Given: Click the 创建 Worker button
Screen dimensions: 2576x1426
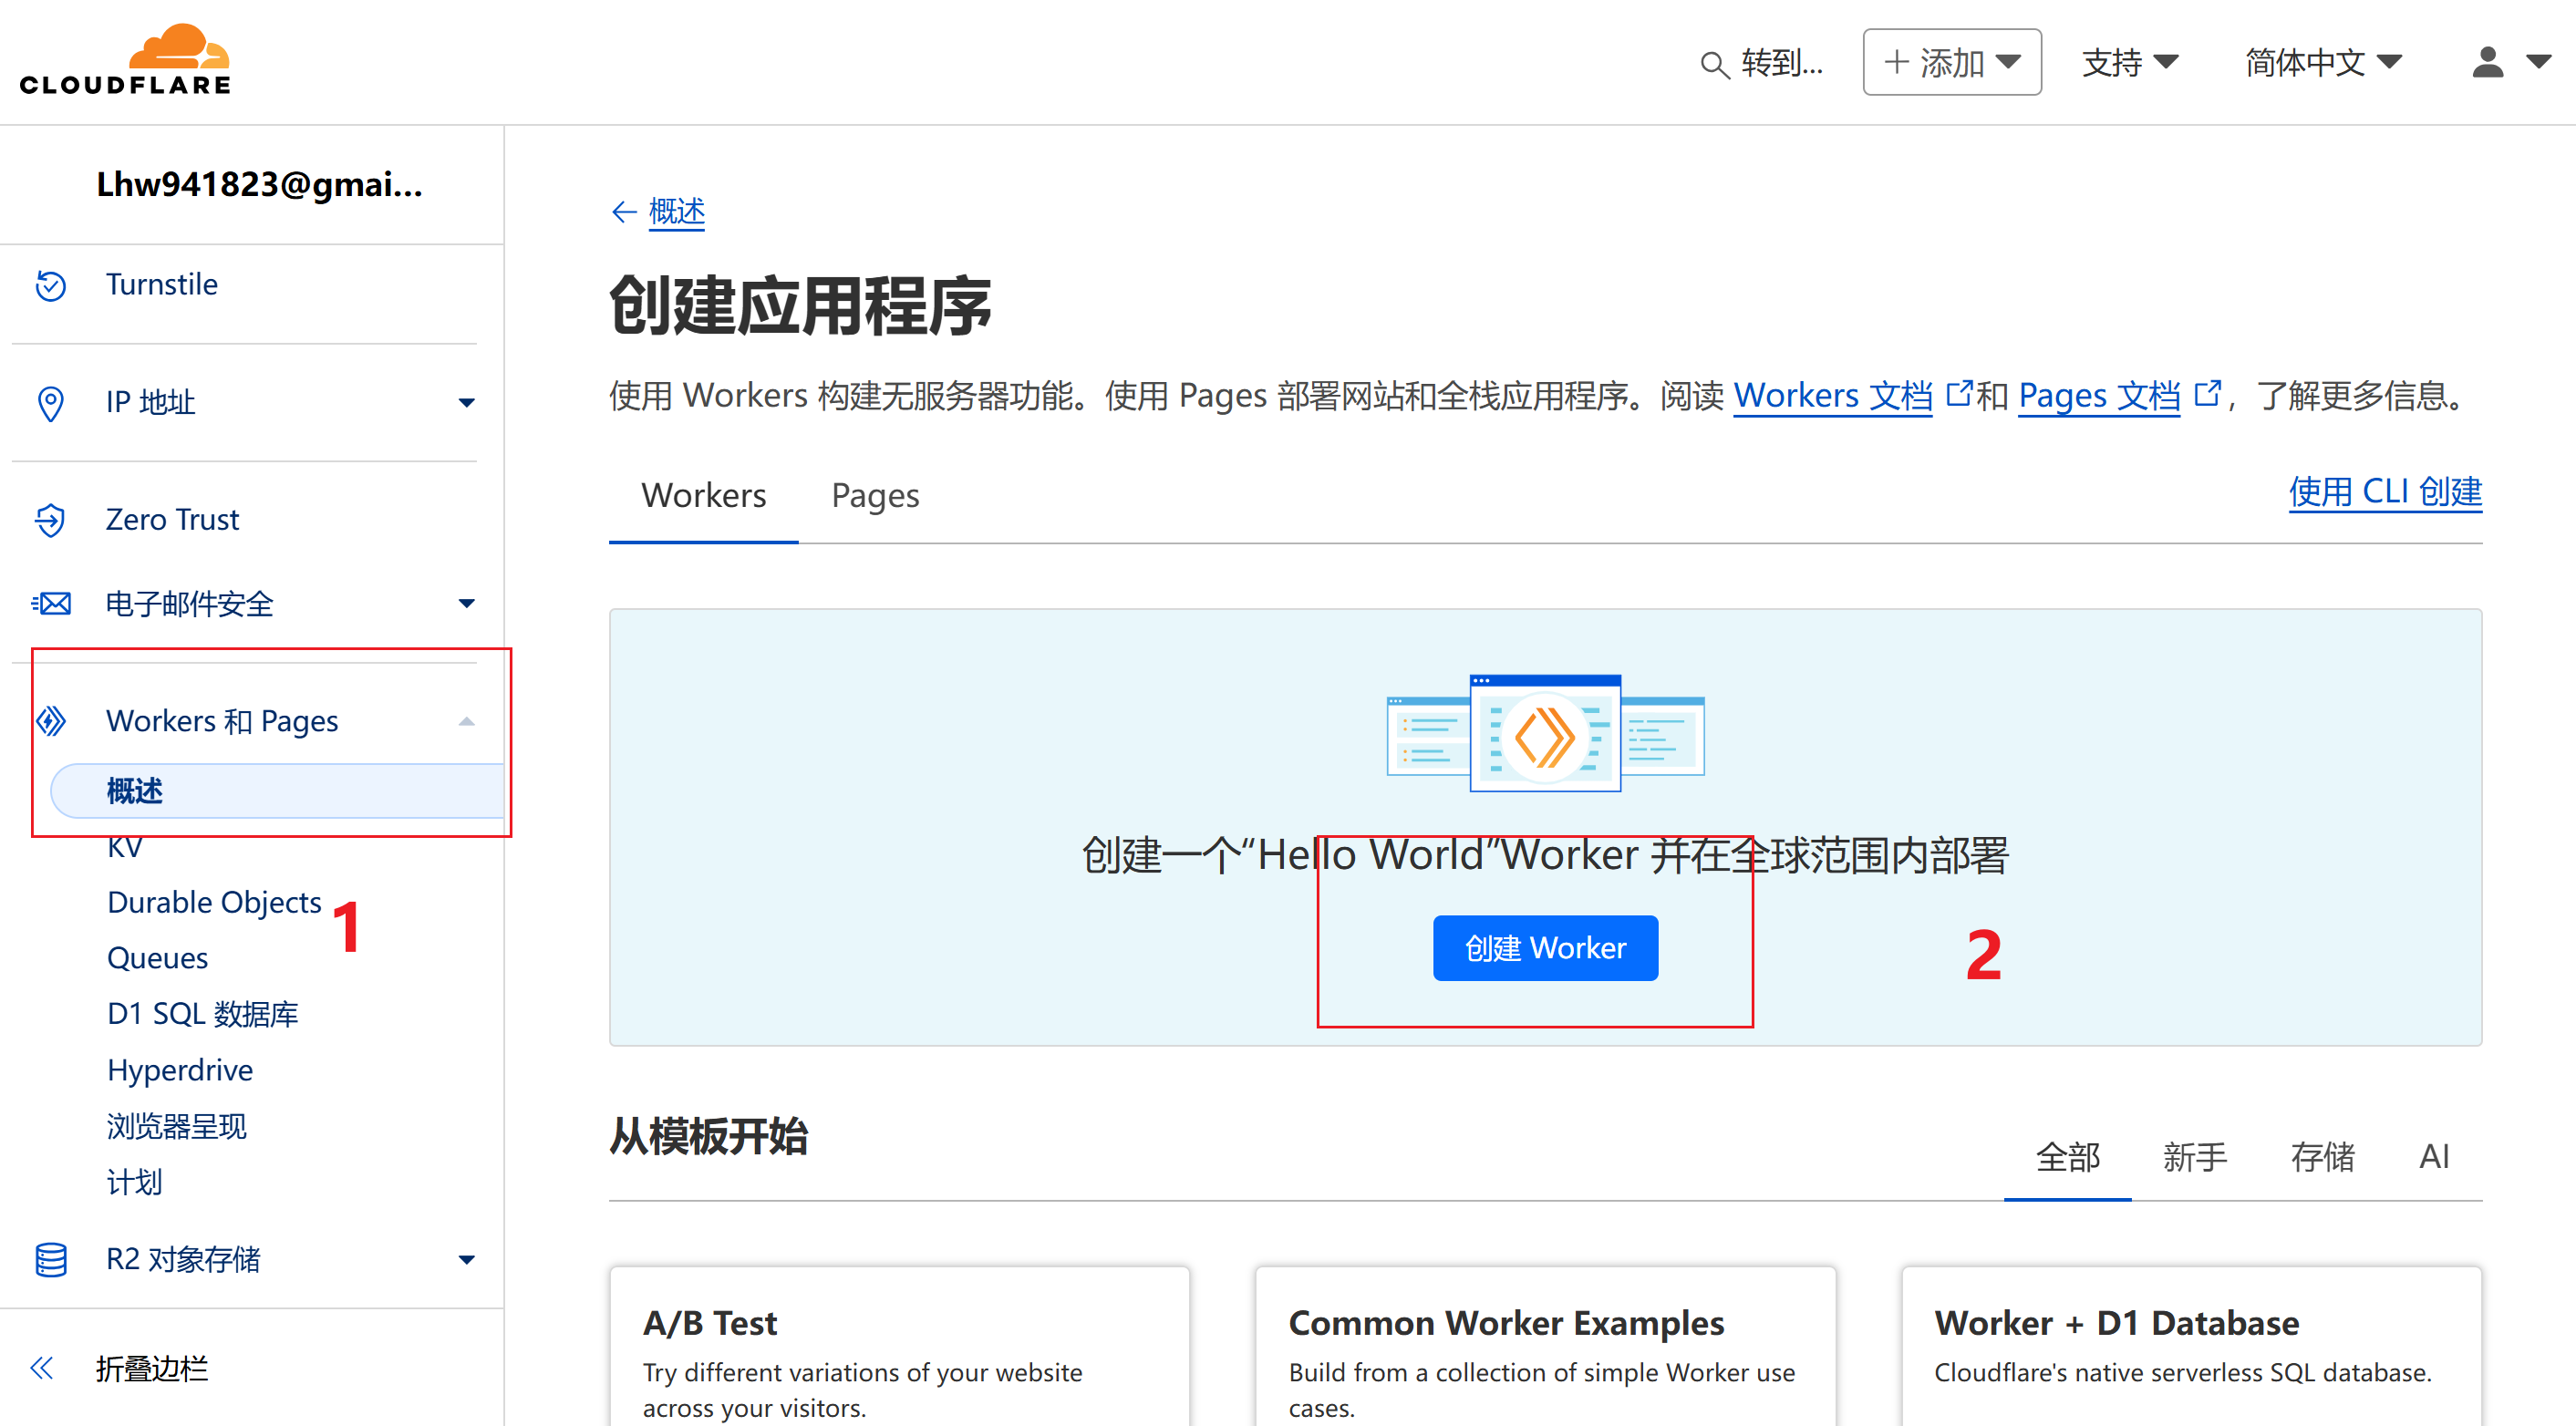Looking at the screenshot, I should click(x=1544, y=947).
